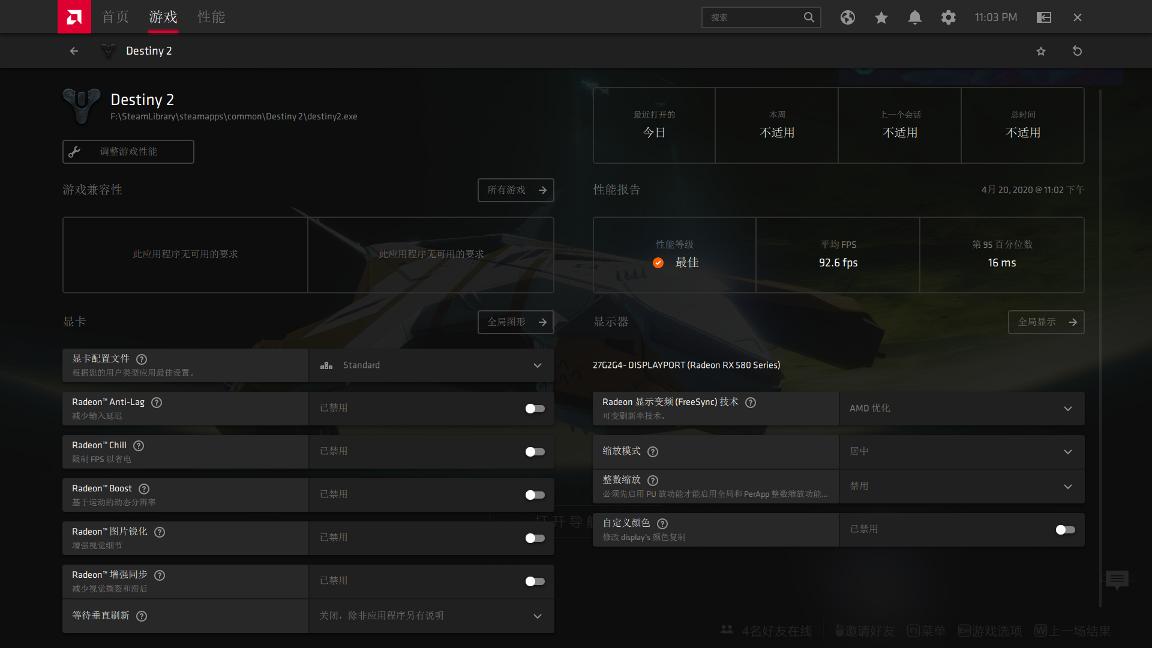Image resolution: width=1152 pixels, height=648 pixels.
Task: Switch to the 性能 tab
Action: pos(211,17)
